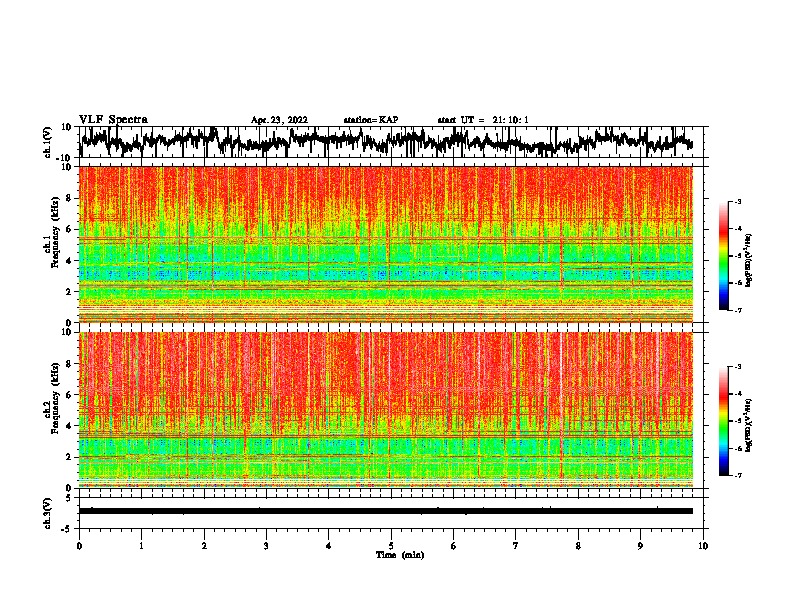
Task: Click the log(PSD) label beside ch.2 colorbar
Action: tap(748, 426)
